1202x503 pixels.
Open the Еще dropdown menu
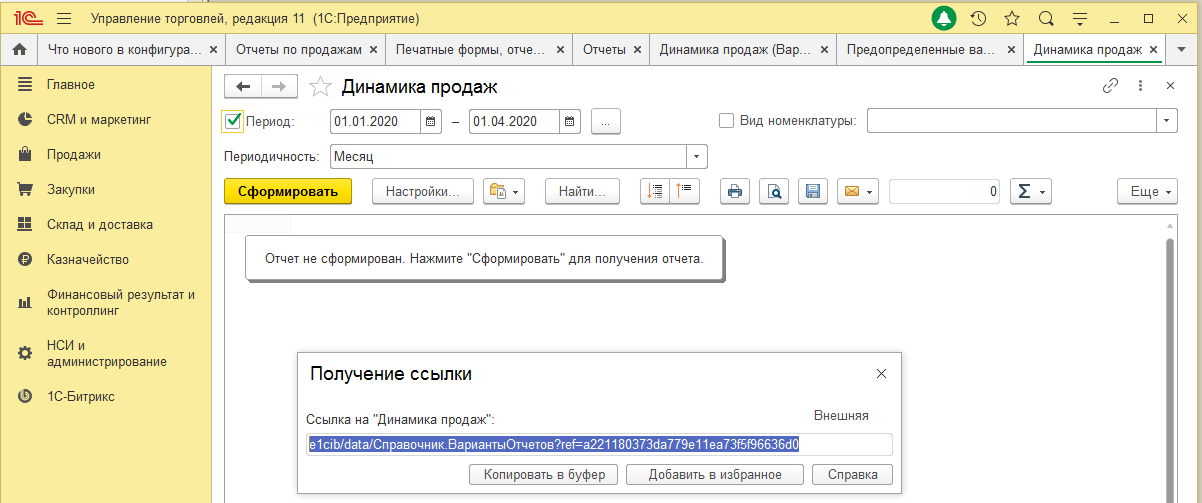[x=1146, y=191]
